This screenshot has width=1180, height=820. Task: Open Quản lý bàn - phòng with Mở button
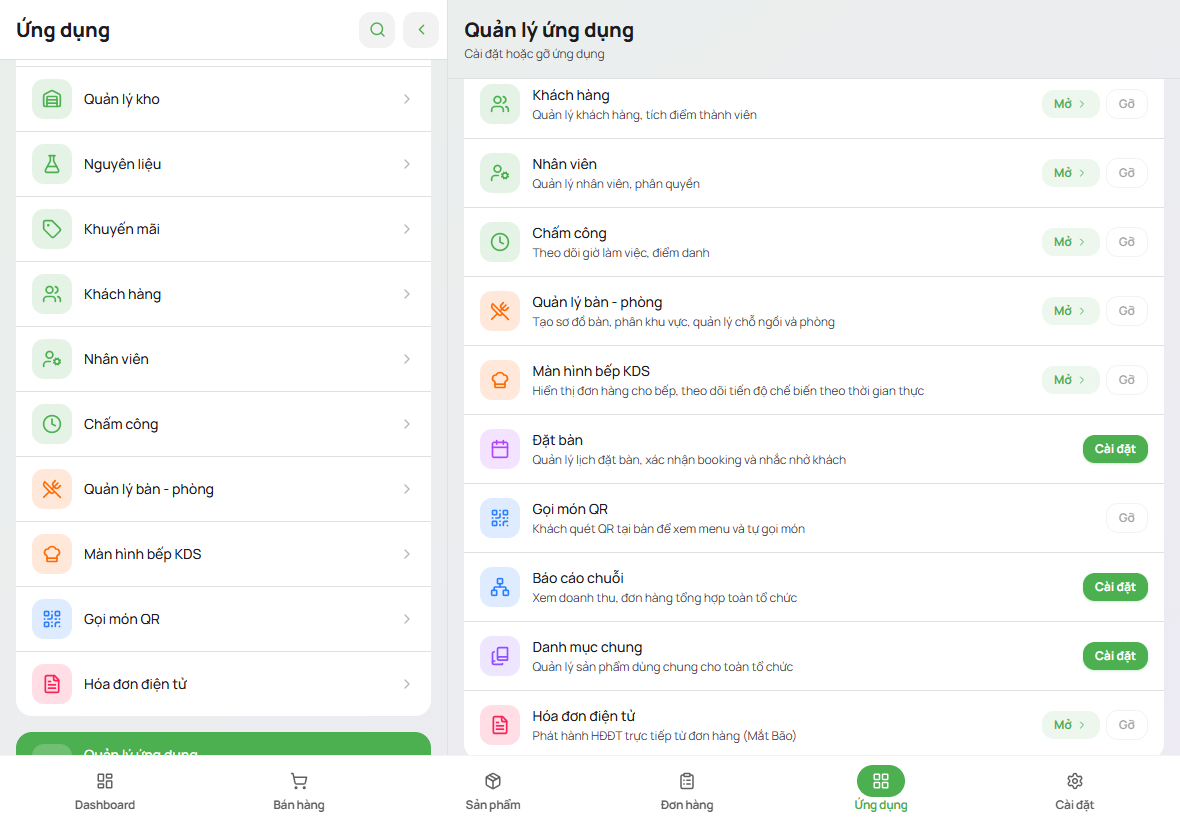(1070, 311)
